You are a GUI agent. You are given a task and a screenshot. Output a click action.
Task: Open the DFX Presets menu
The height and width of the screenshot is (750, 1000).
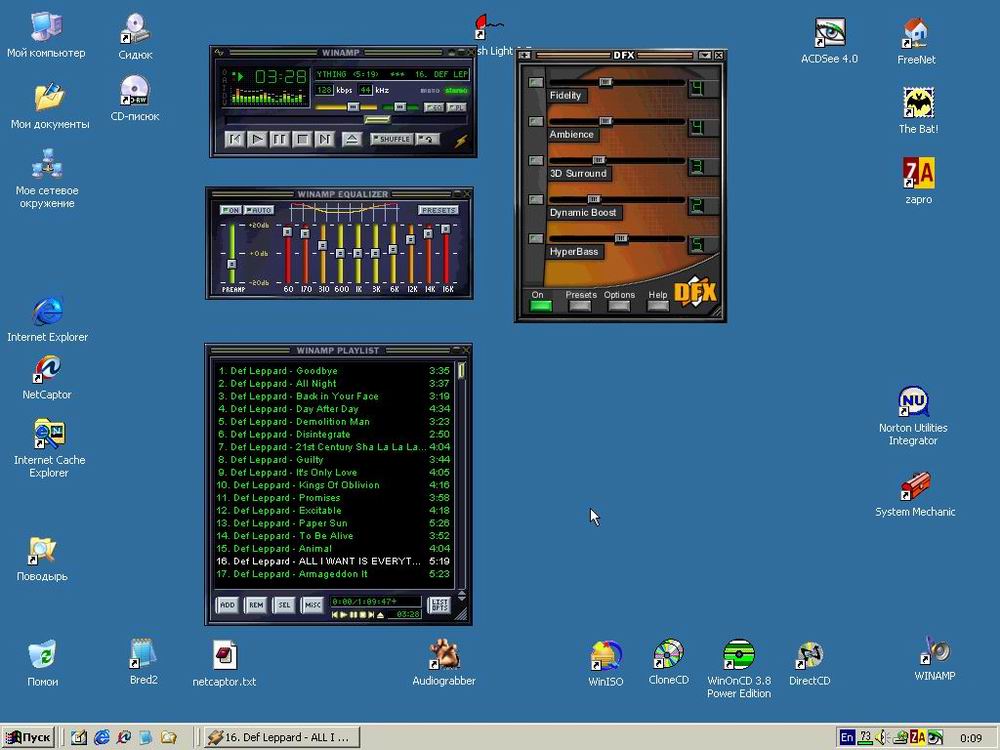[x=580, y=305]
